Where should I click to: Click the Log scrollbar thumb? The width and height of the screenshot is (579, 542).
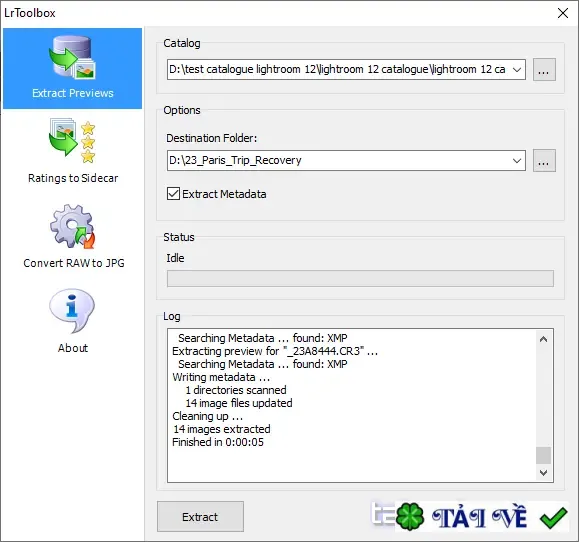pyautogui.click(x=543, y=455)
